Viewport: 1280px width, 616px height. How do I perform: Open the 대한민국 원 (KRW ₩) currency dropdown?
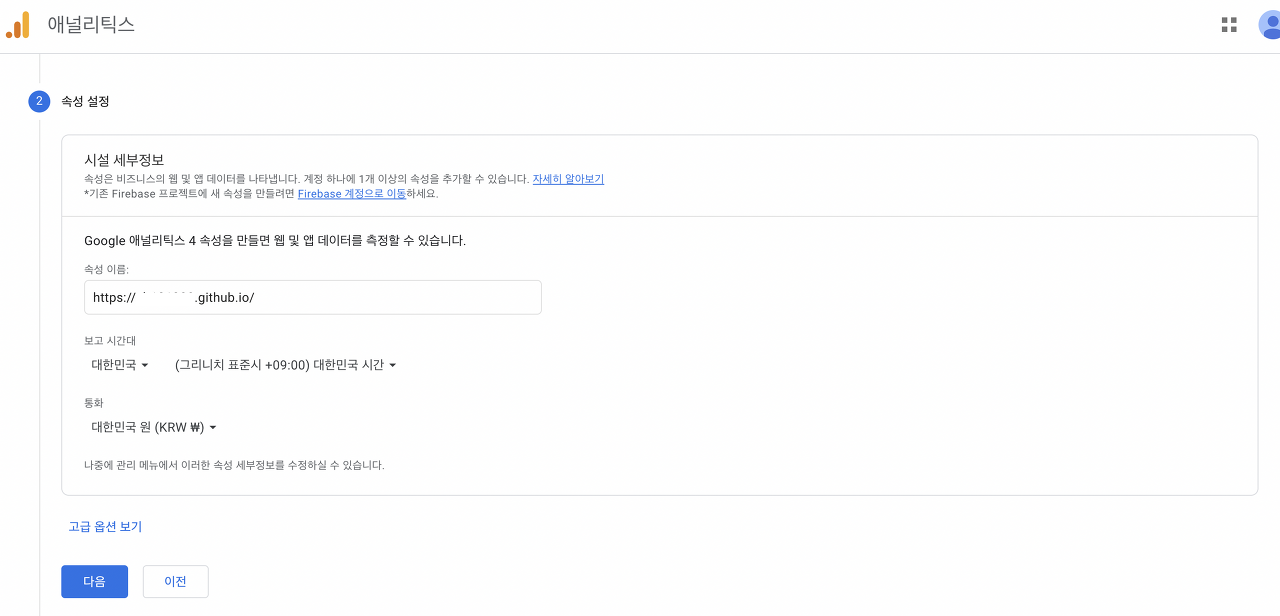pos(152,426)
